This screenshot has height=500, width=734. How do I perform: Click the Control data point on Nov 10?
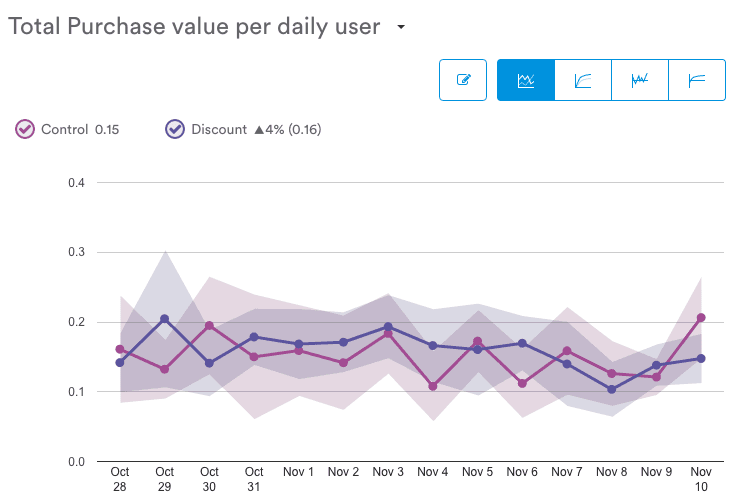point(701,318)
